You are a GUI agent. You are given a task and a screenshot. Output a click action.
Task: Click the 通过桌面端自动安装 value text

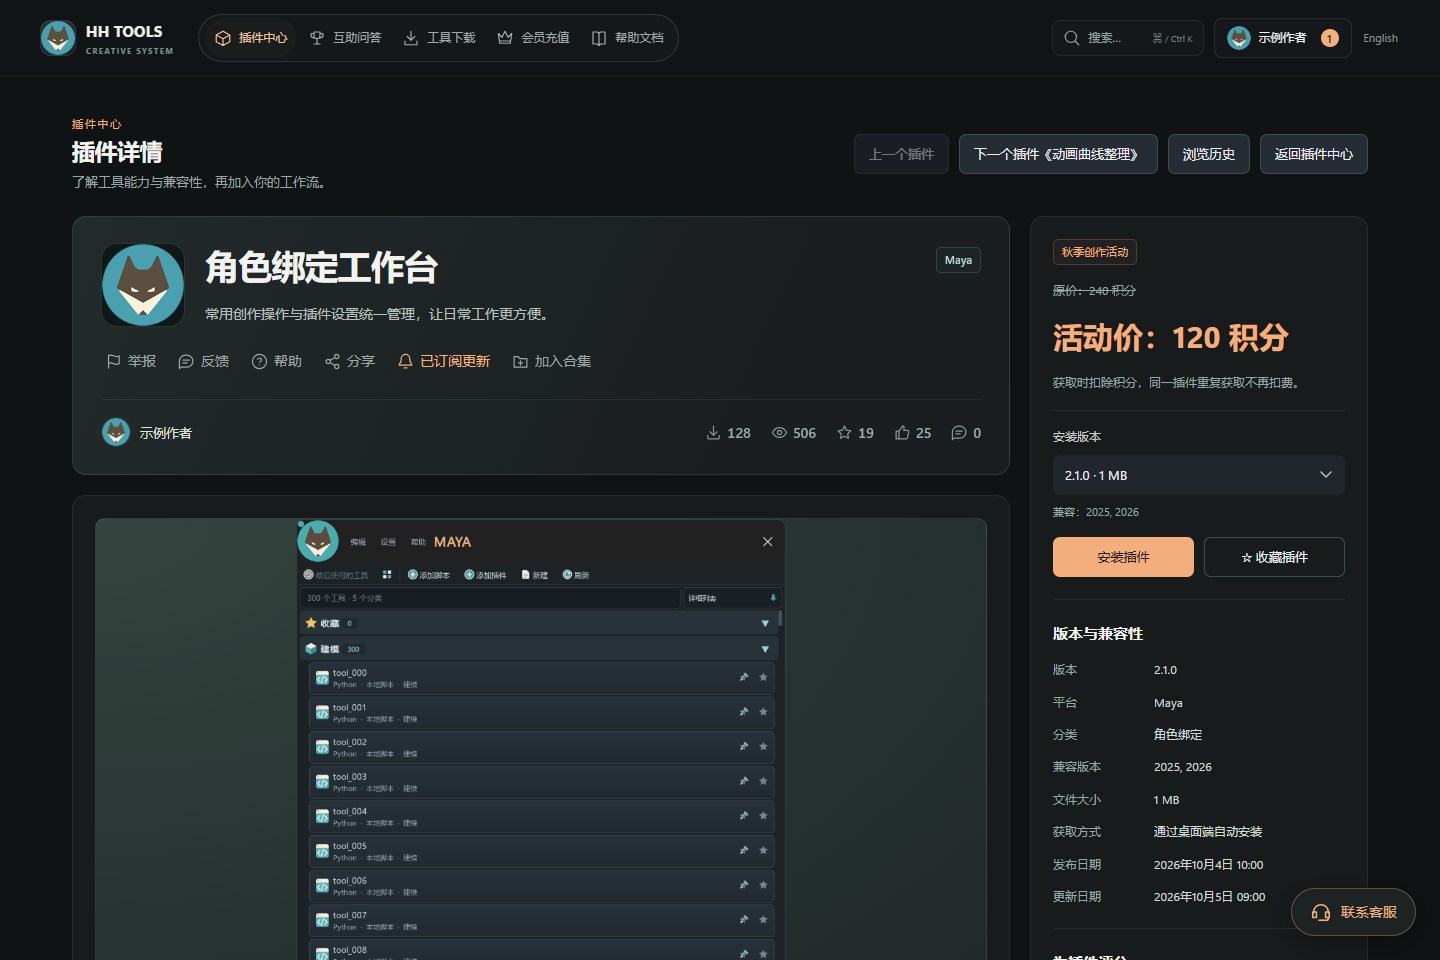[x=1208, y=832]
